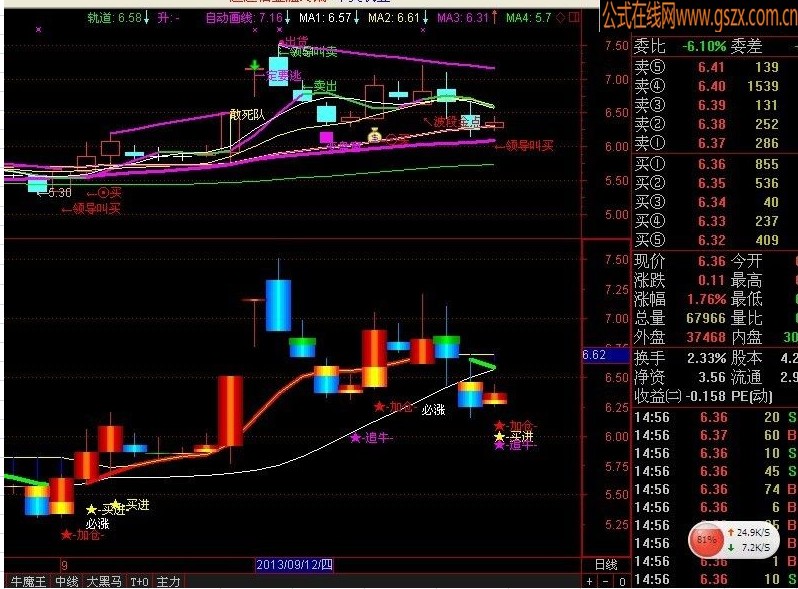Click the 出货 signal label at peak

tap(296, 41)
